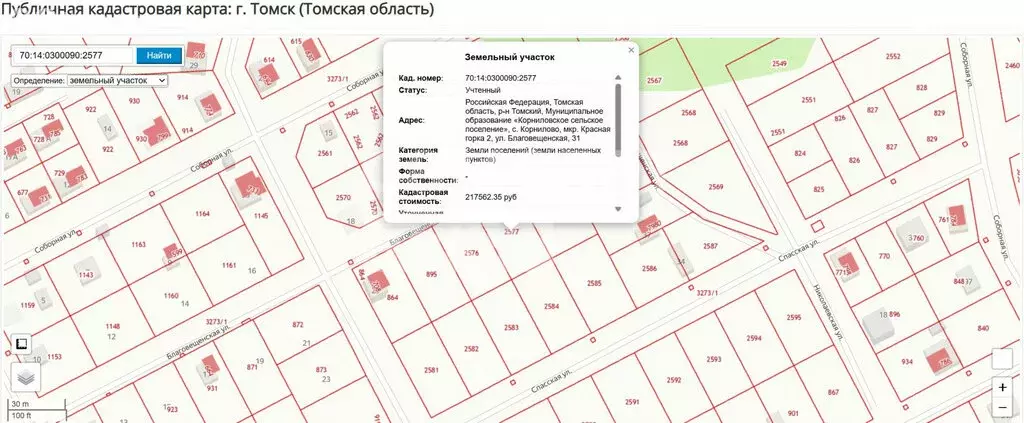Viewport: 1024px width, 423px height.
Task: Select parcel 2583 on the map
Action: click(511, 327)
